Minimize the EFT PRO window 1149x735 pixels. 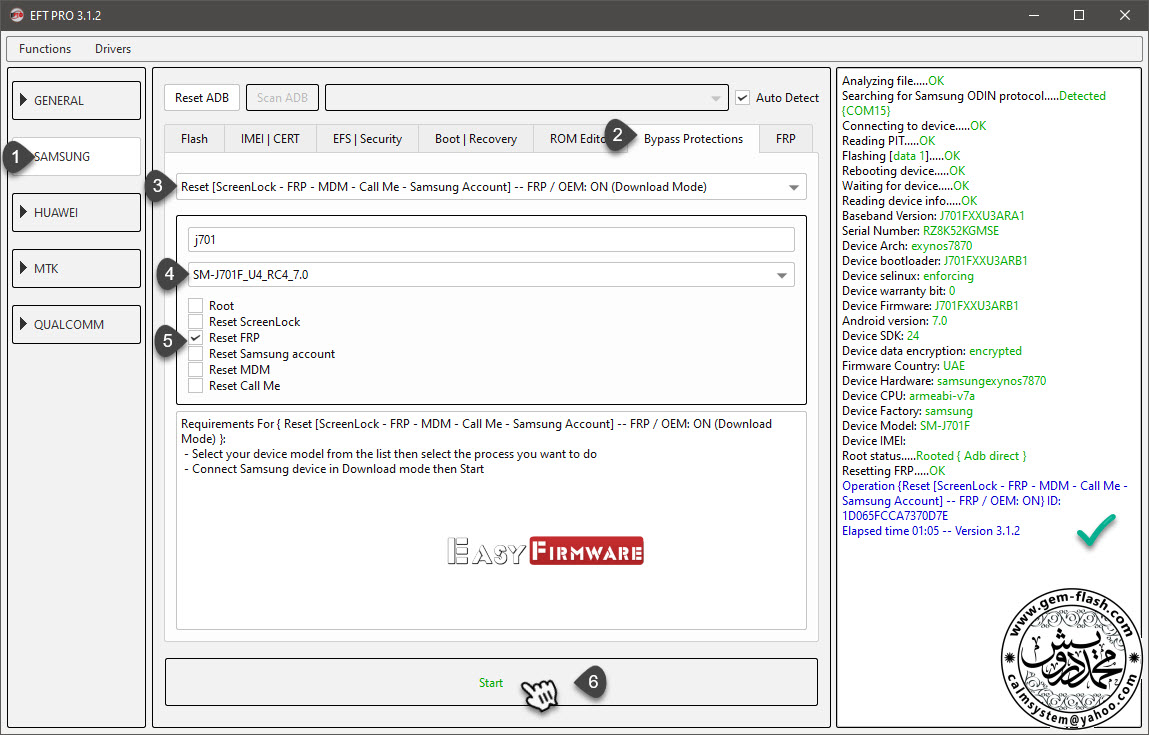1033,15
